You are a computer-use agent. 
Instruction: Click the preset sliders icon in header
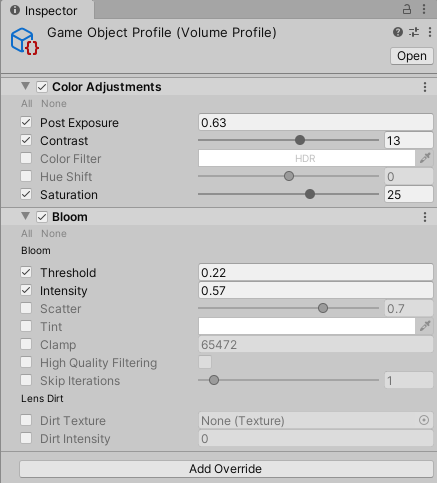point(414,32)
